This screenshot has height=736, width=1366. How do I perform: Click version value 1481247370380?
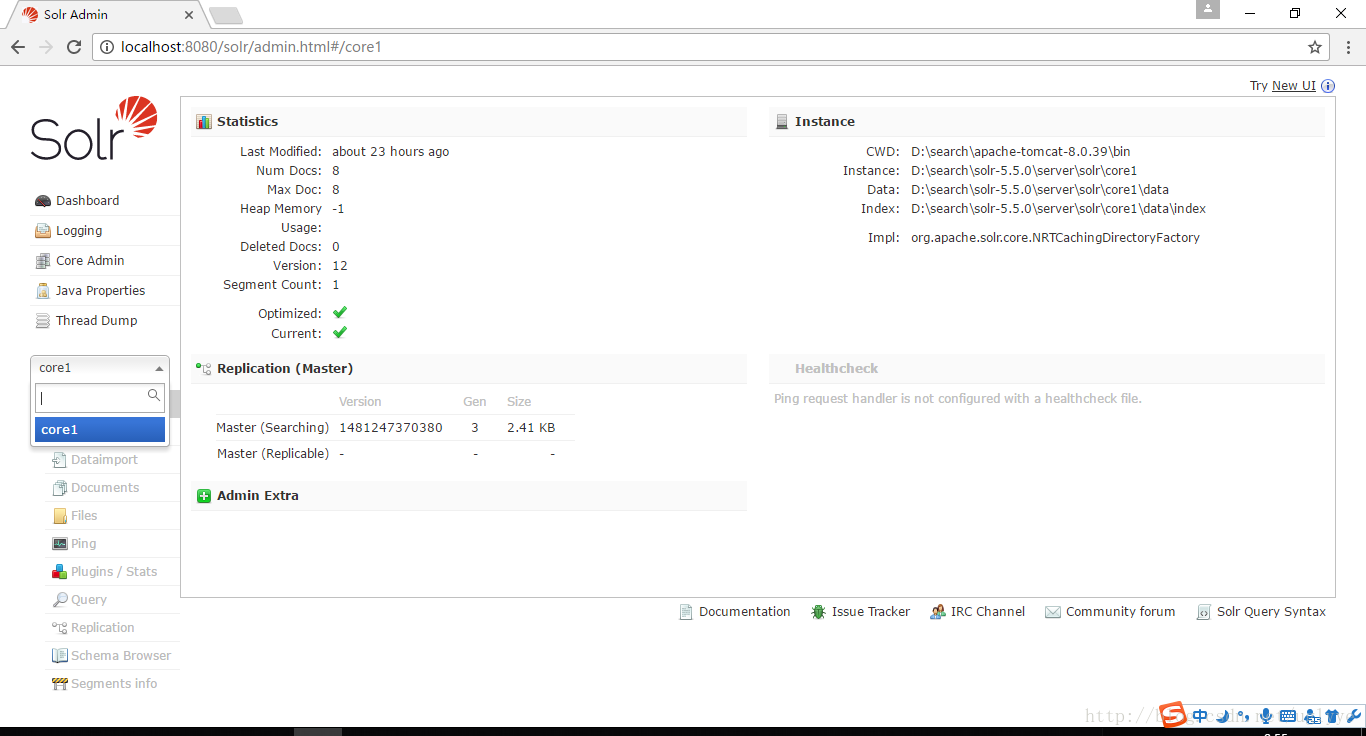tap(391, 428)
